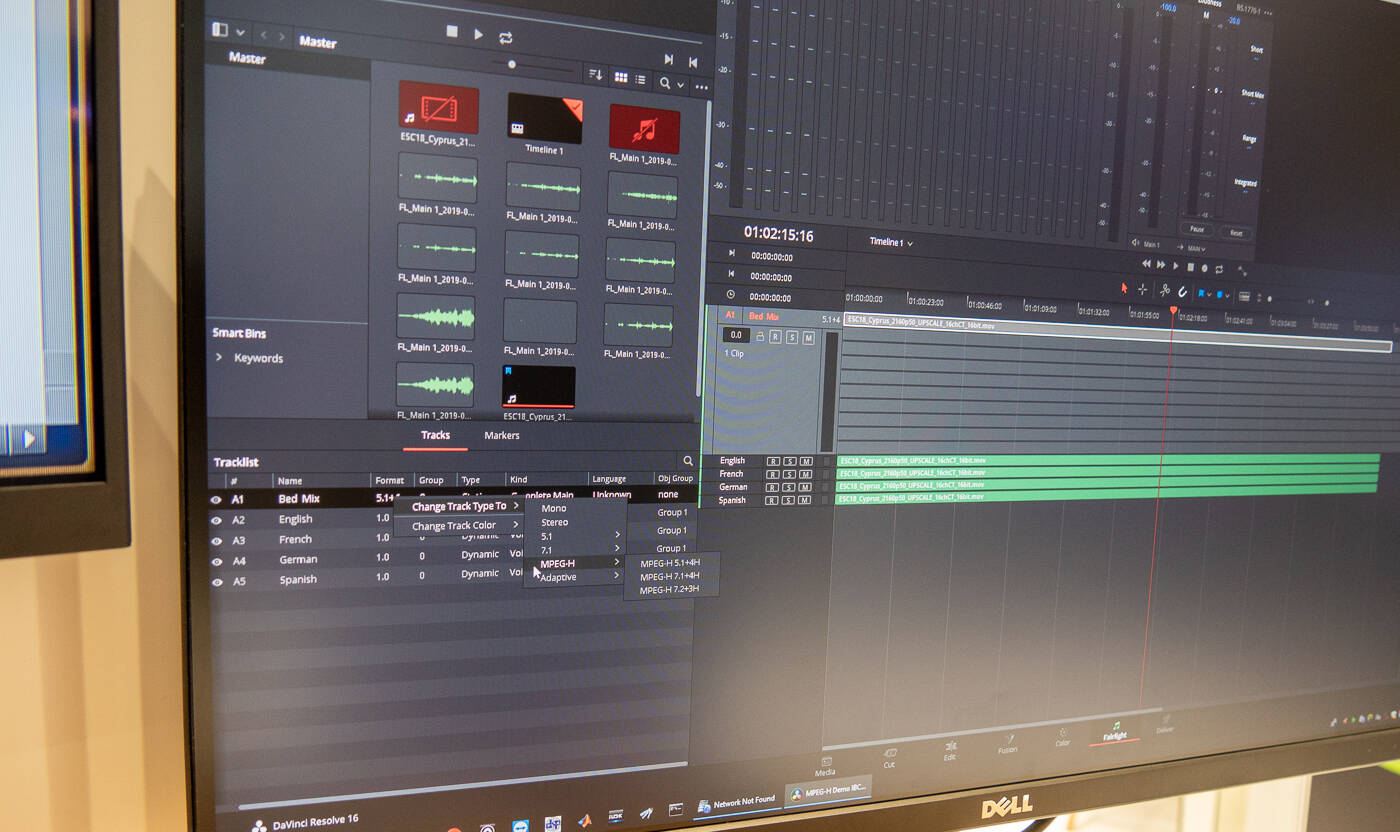Select MPEG-H 7.2+3H format
Screen dimensions: 1400x832
point(671,590)
